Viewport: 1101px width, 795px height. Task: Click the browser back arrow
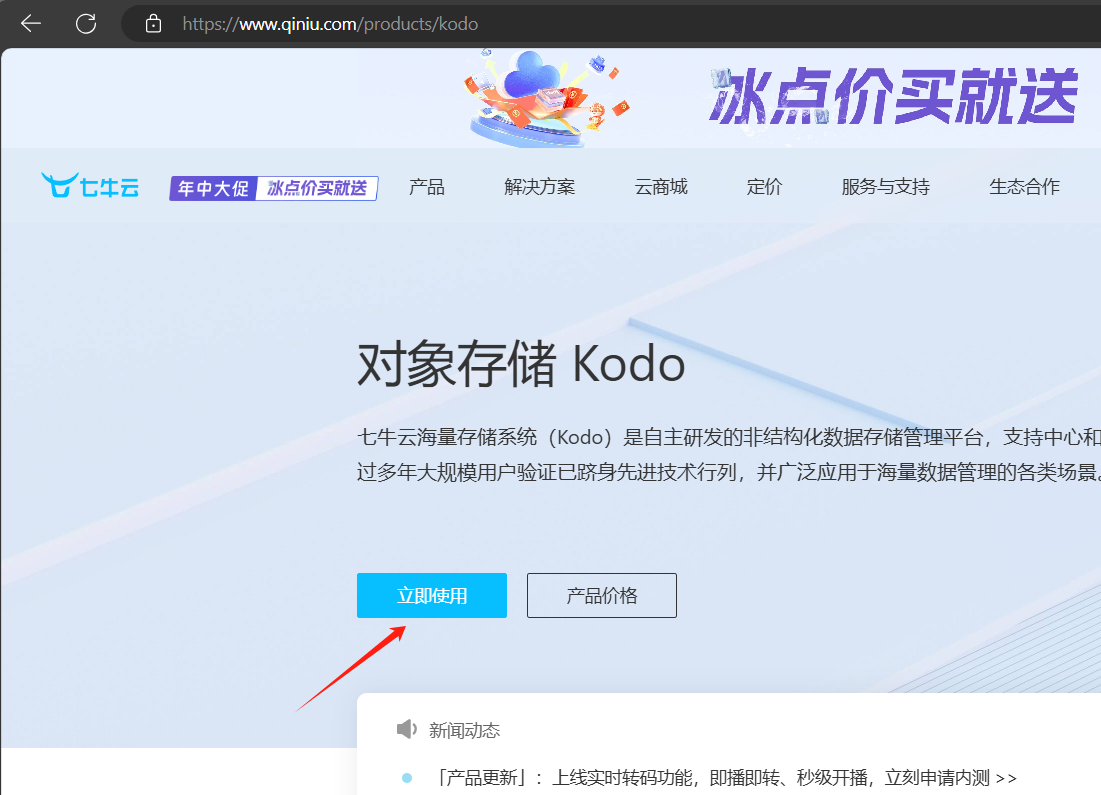[31, 23]
